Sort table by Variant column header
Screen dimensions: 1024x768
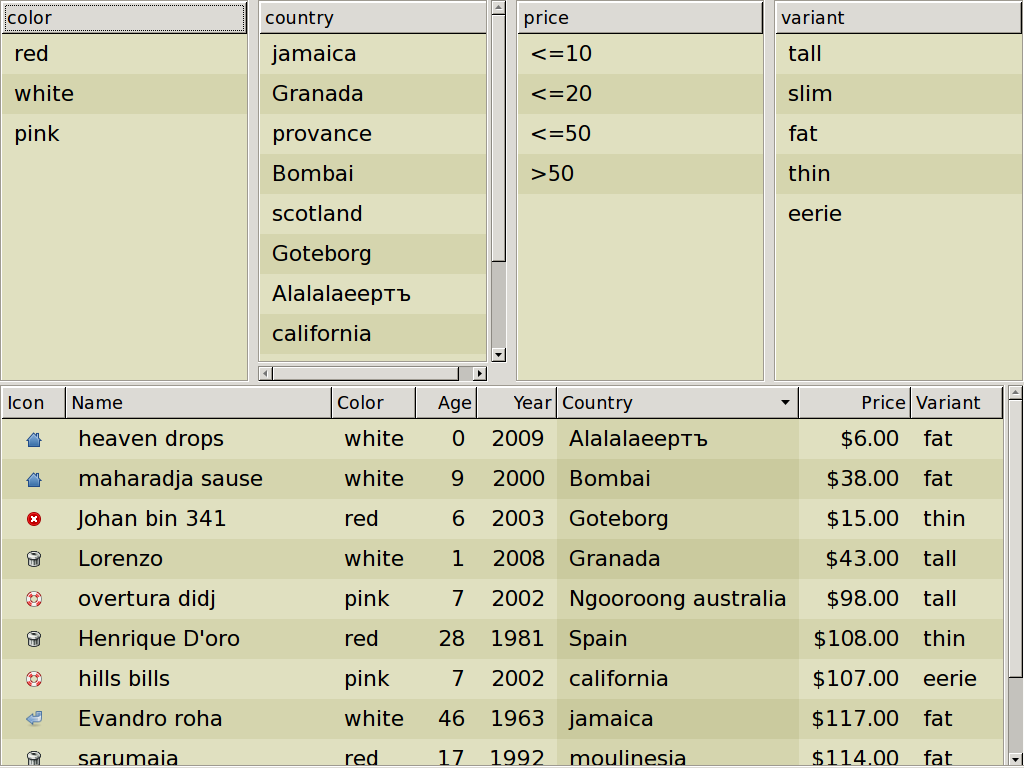coord(957,402)
